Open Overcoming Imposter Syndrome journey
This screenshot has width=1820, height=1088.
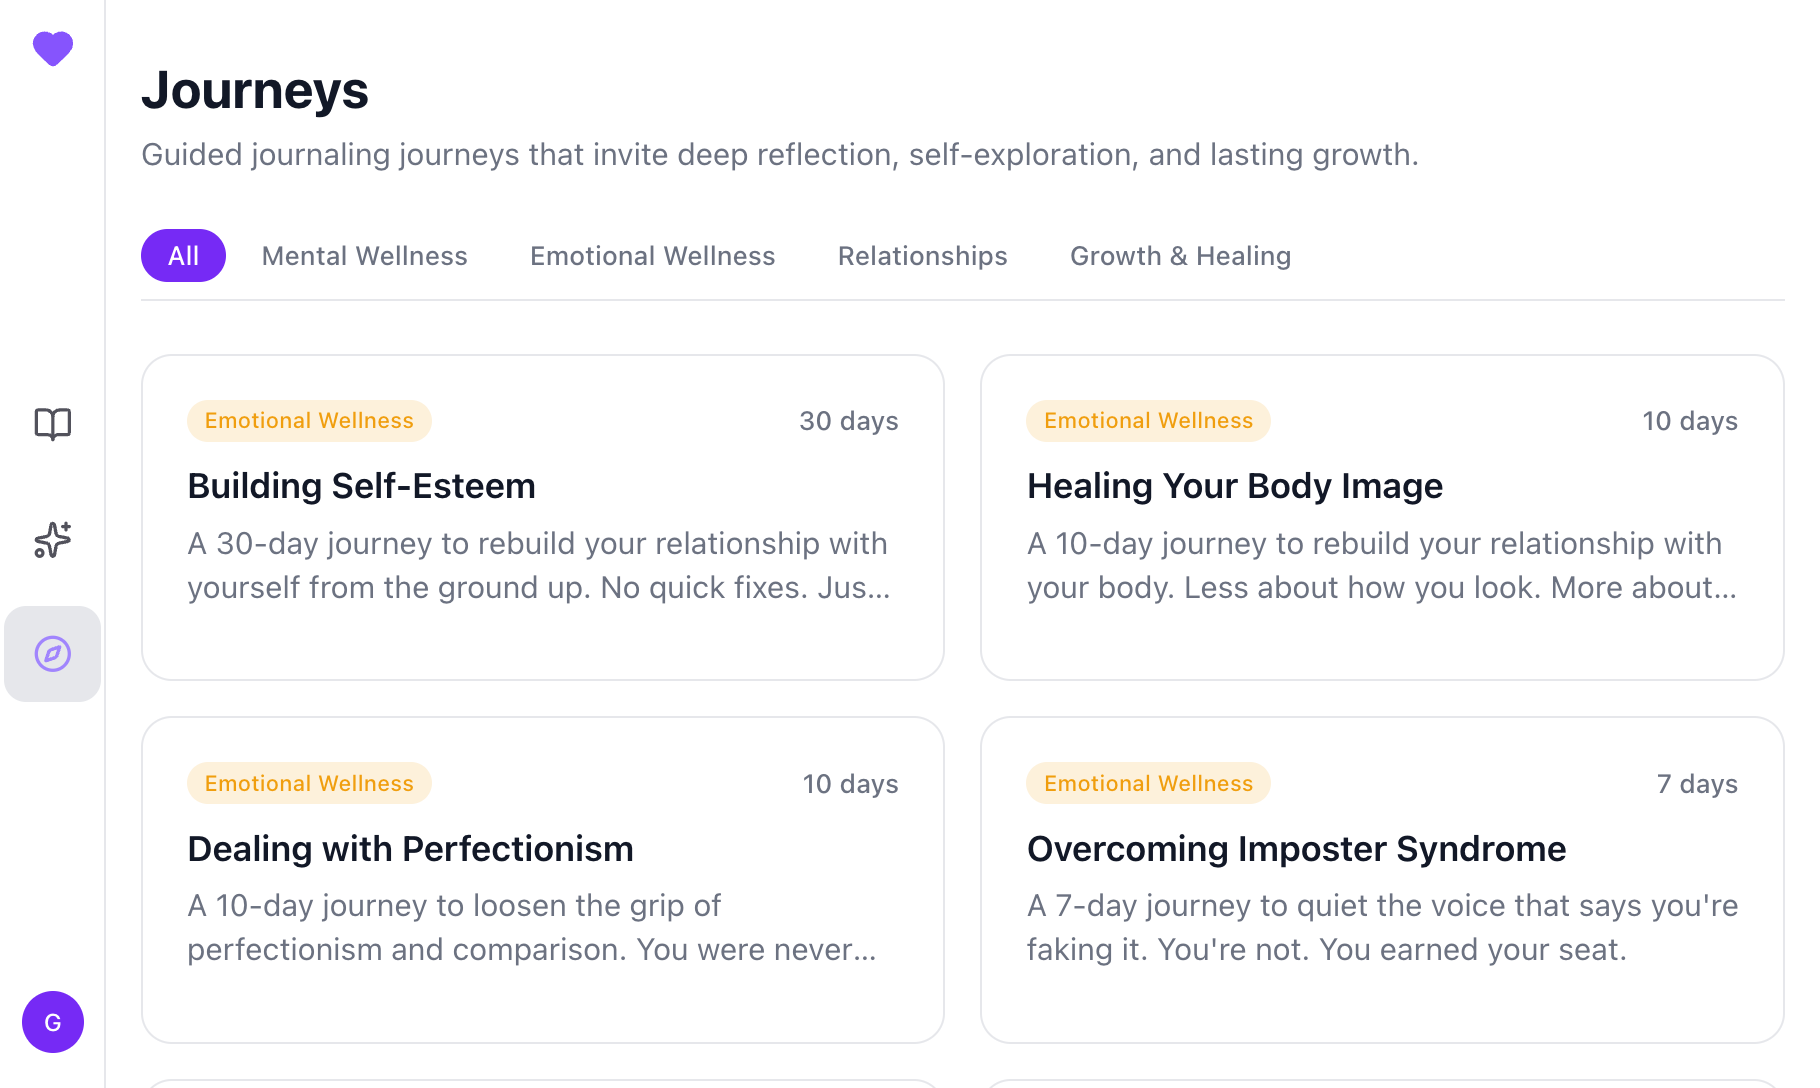[x=1296, y=849]
